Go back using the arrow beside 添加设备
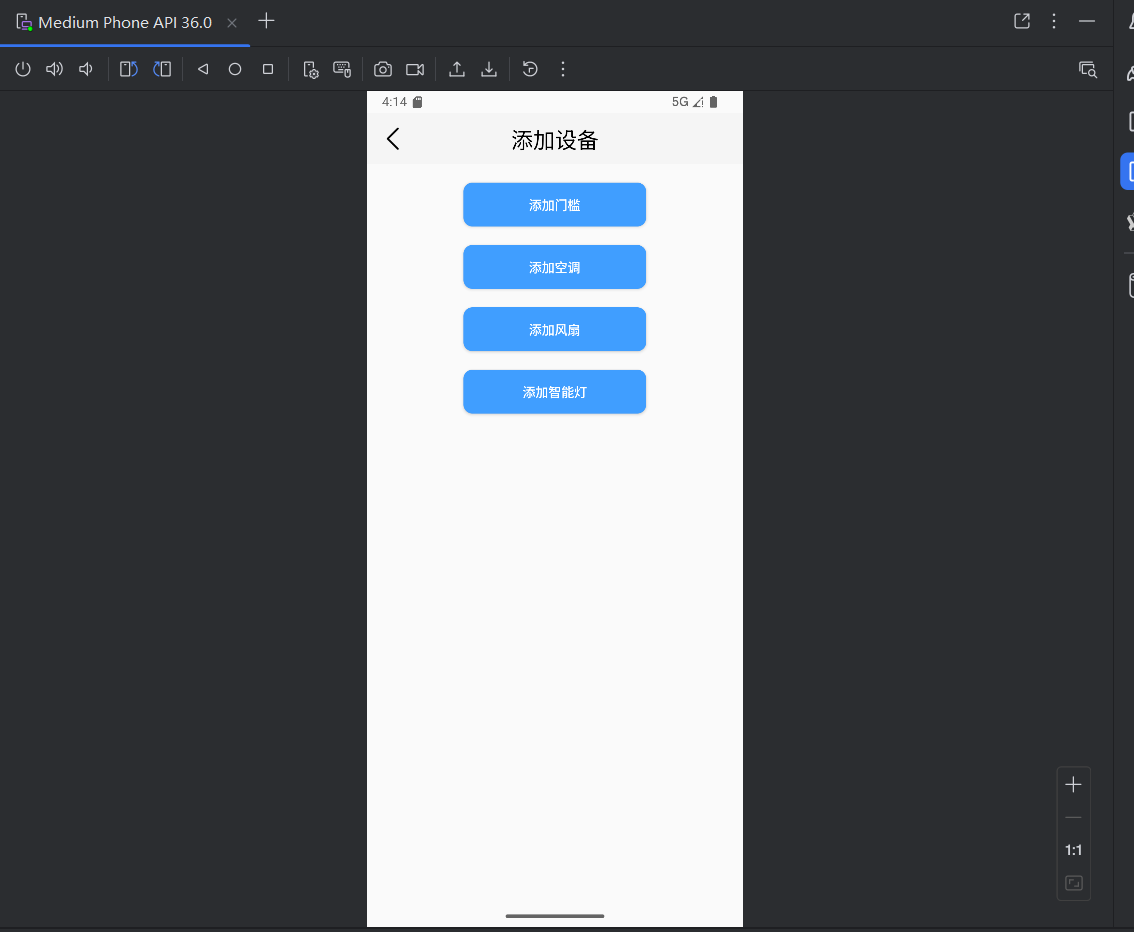This screenshot has height=932, width=1134. tap(393, 139)
